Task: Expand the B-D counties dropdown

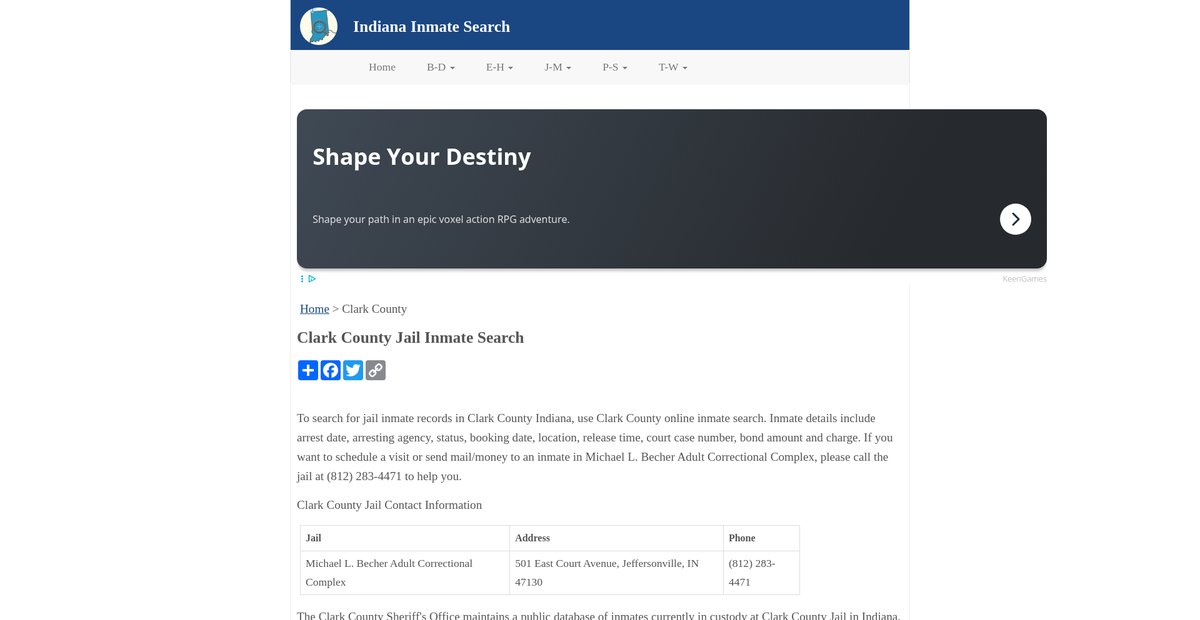Action: pyautogui.click(x=441, y=67)
